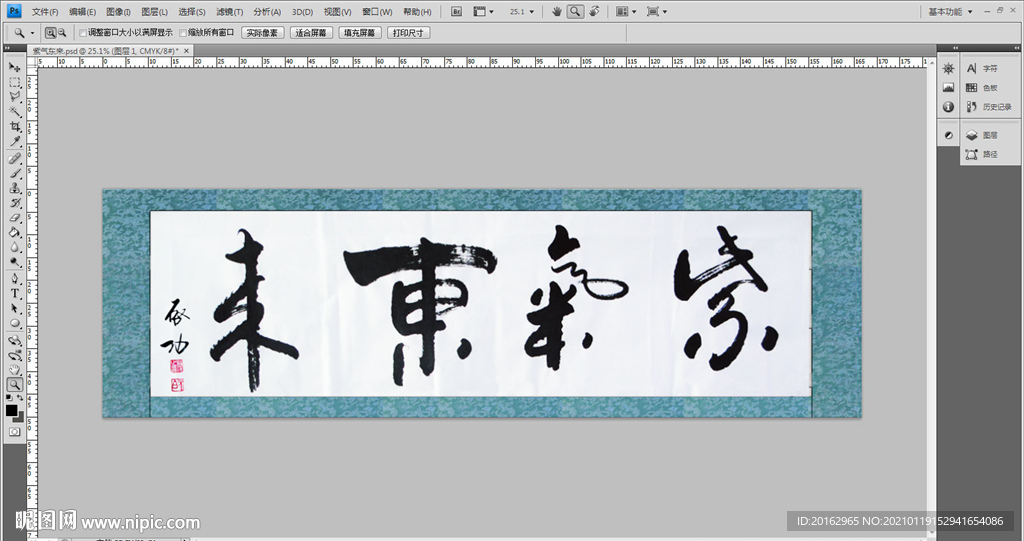Click Zoom tool in application bar
The height and width of the screenshot is (541, 1024).
(x=575, y=12)
